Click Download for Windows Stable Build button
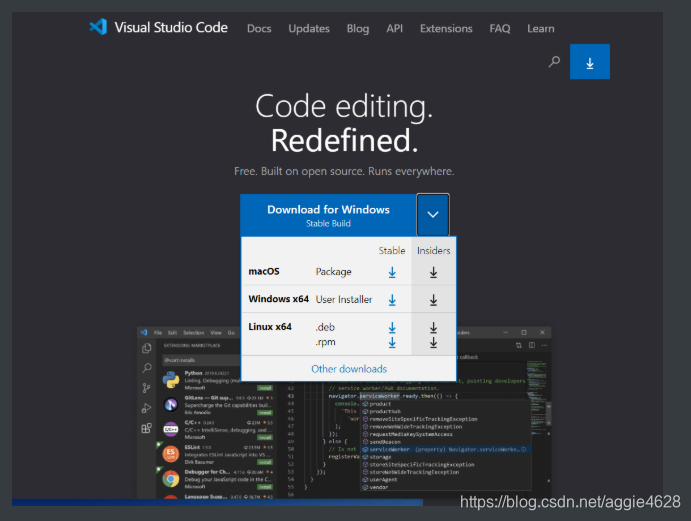This screenshot has width=691, height=521. coord(328,215)
